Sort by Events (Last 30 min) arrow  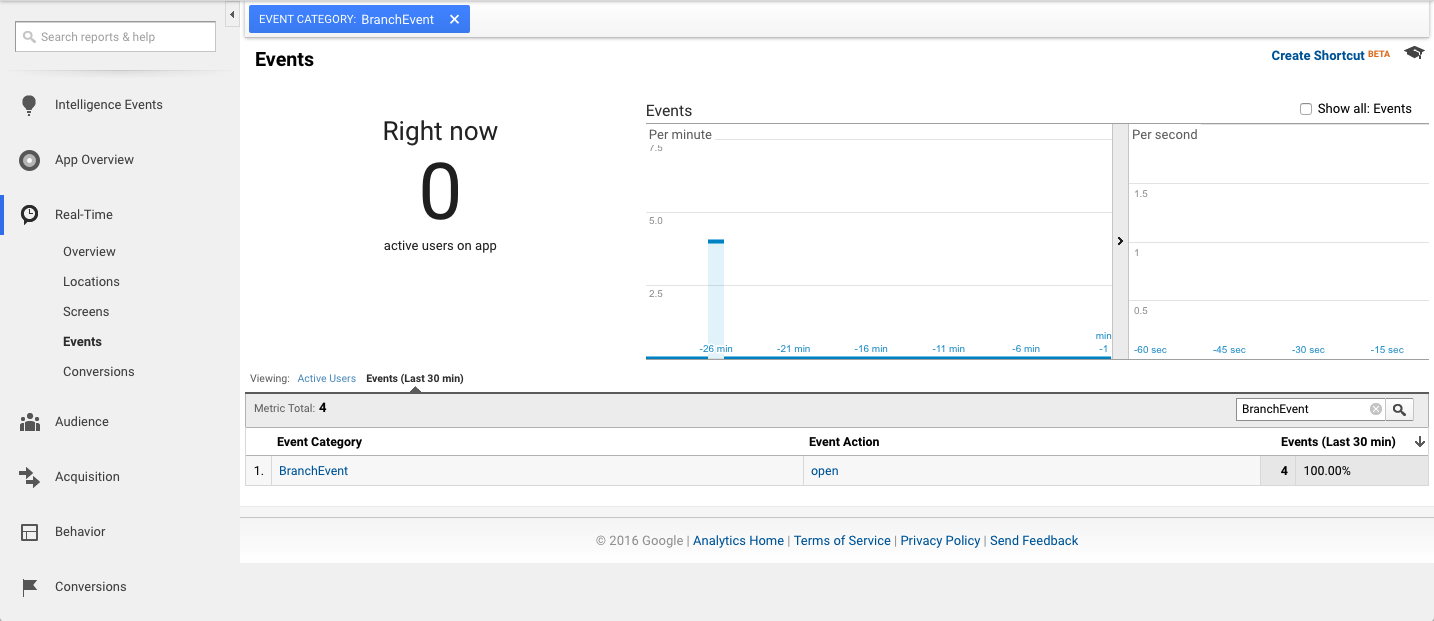1419,442
